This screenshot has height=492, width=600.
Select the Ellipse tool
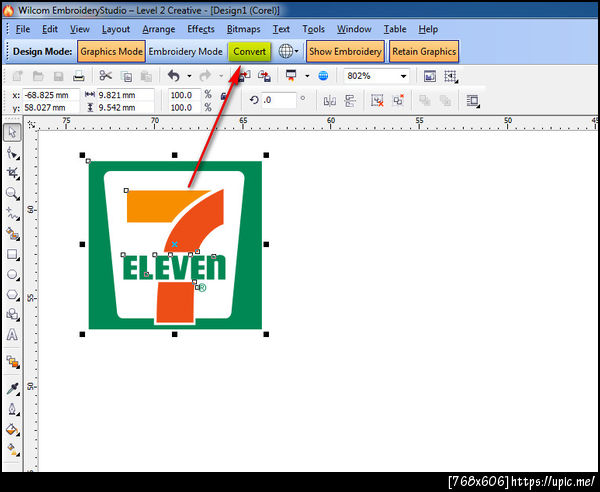click(x=12, y=275)
